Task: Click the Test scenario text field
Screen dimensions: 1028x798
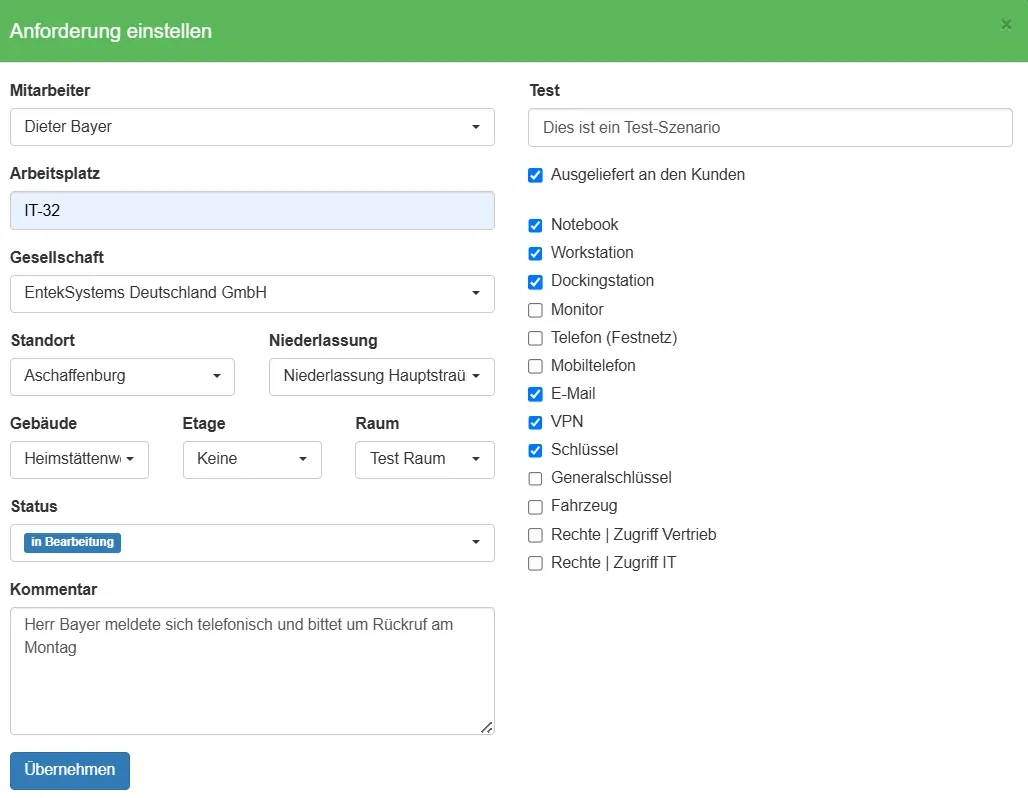Action: tap(770, 128)
